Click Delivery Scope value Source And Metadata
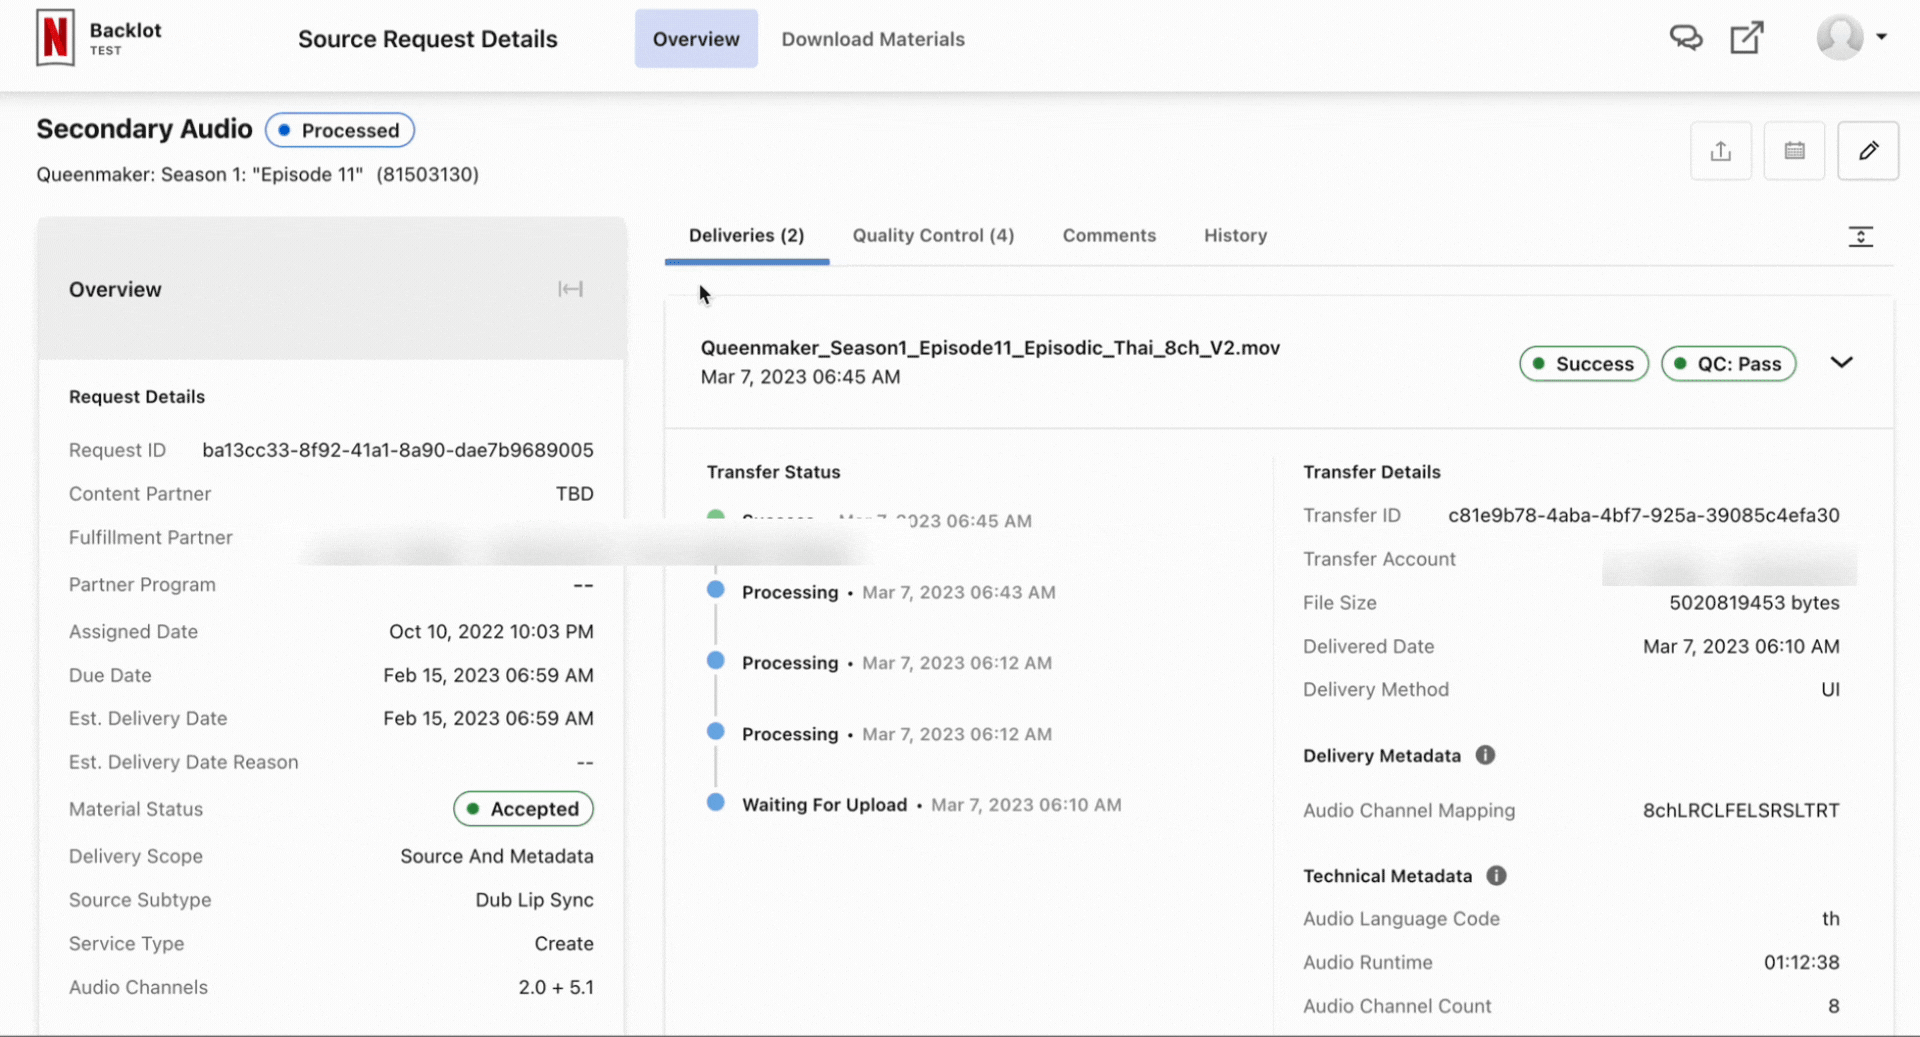Viewport: 1920px width, 1037px height. 497,856
